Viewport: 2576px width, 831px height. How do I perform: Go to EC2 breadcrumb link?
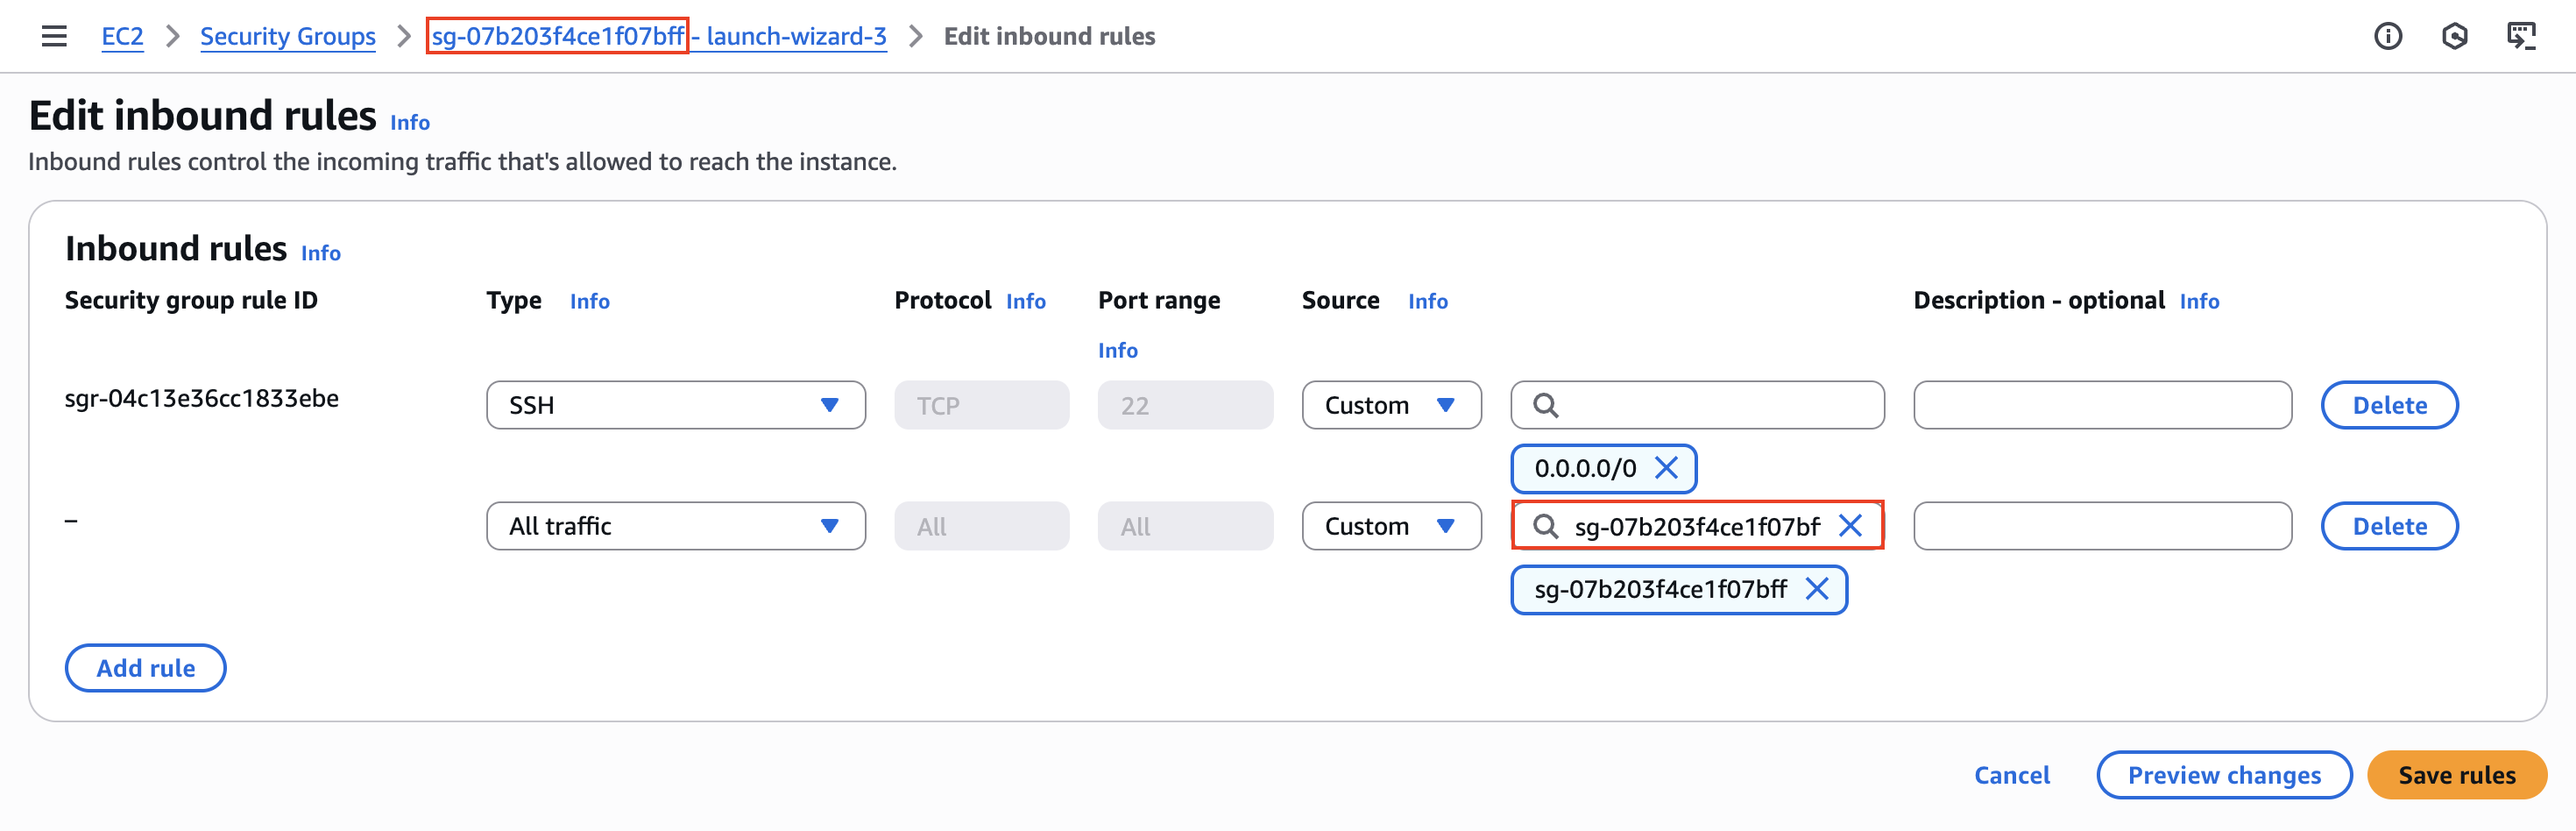pos(122,37)
